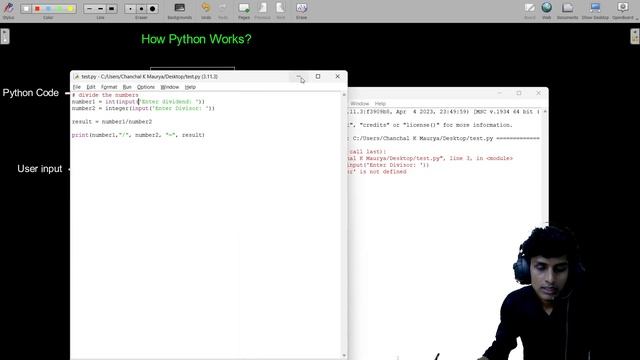Screen dimensions: 640x360
Task: Click the 'Desktop/test.py' restart line in the Shell
Action: 445,138
